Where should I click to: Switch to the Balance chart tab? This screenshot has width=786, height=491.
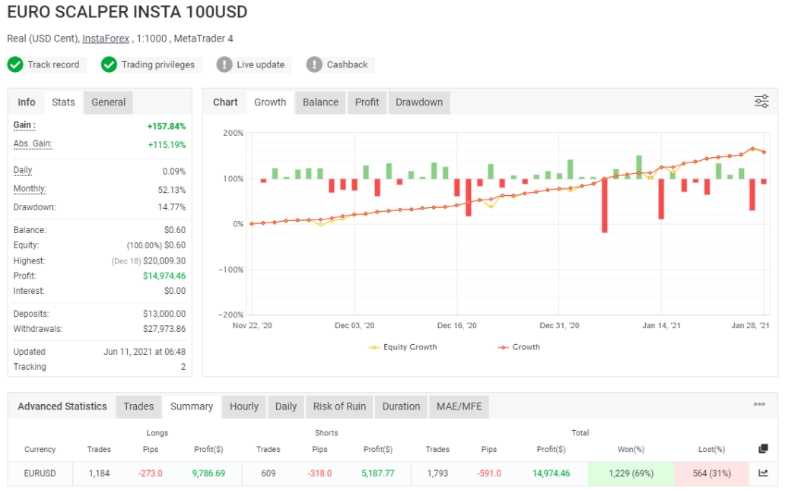coord(320,102)
